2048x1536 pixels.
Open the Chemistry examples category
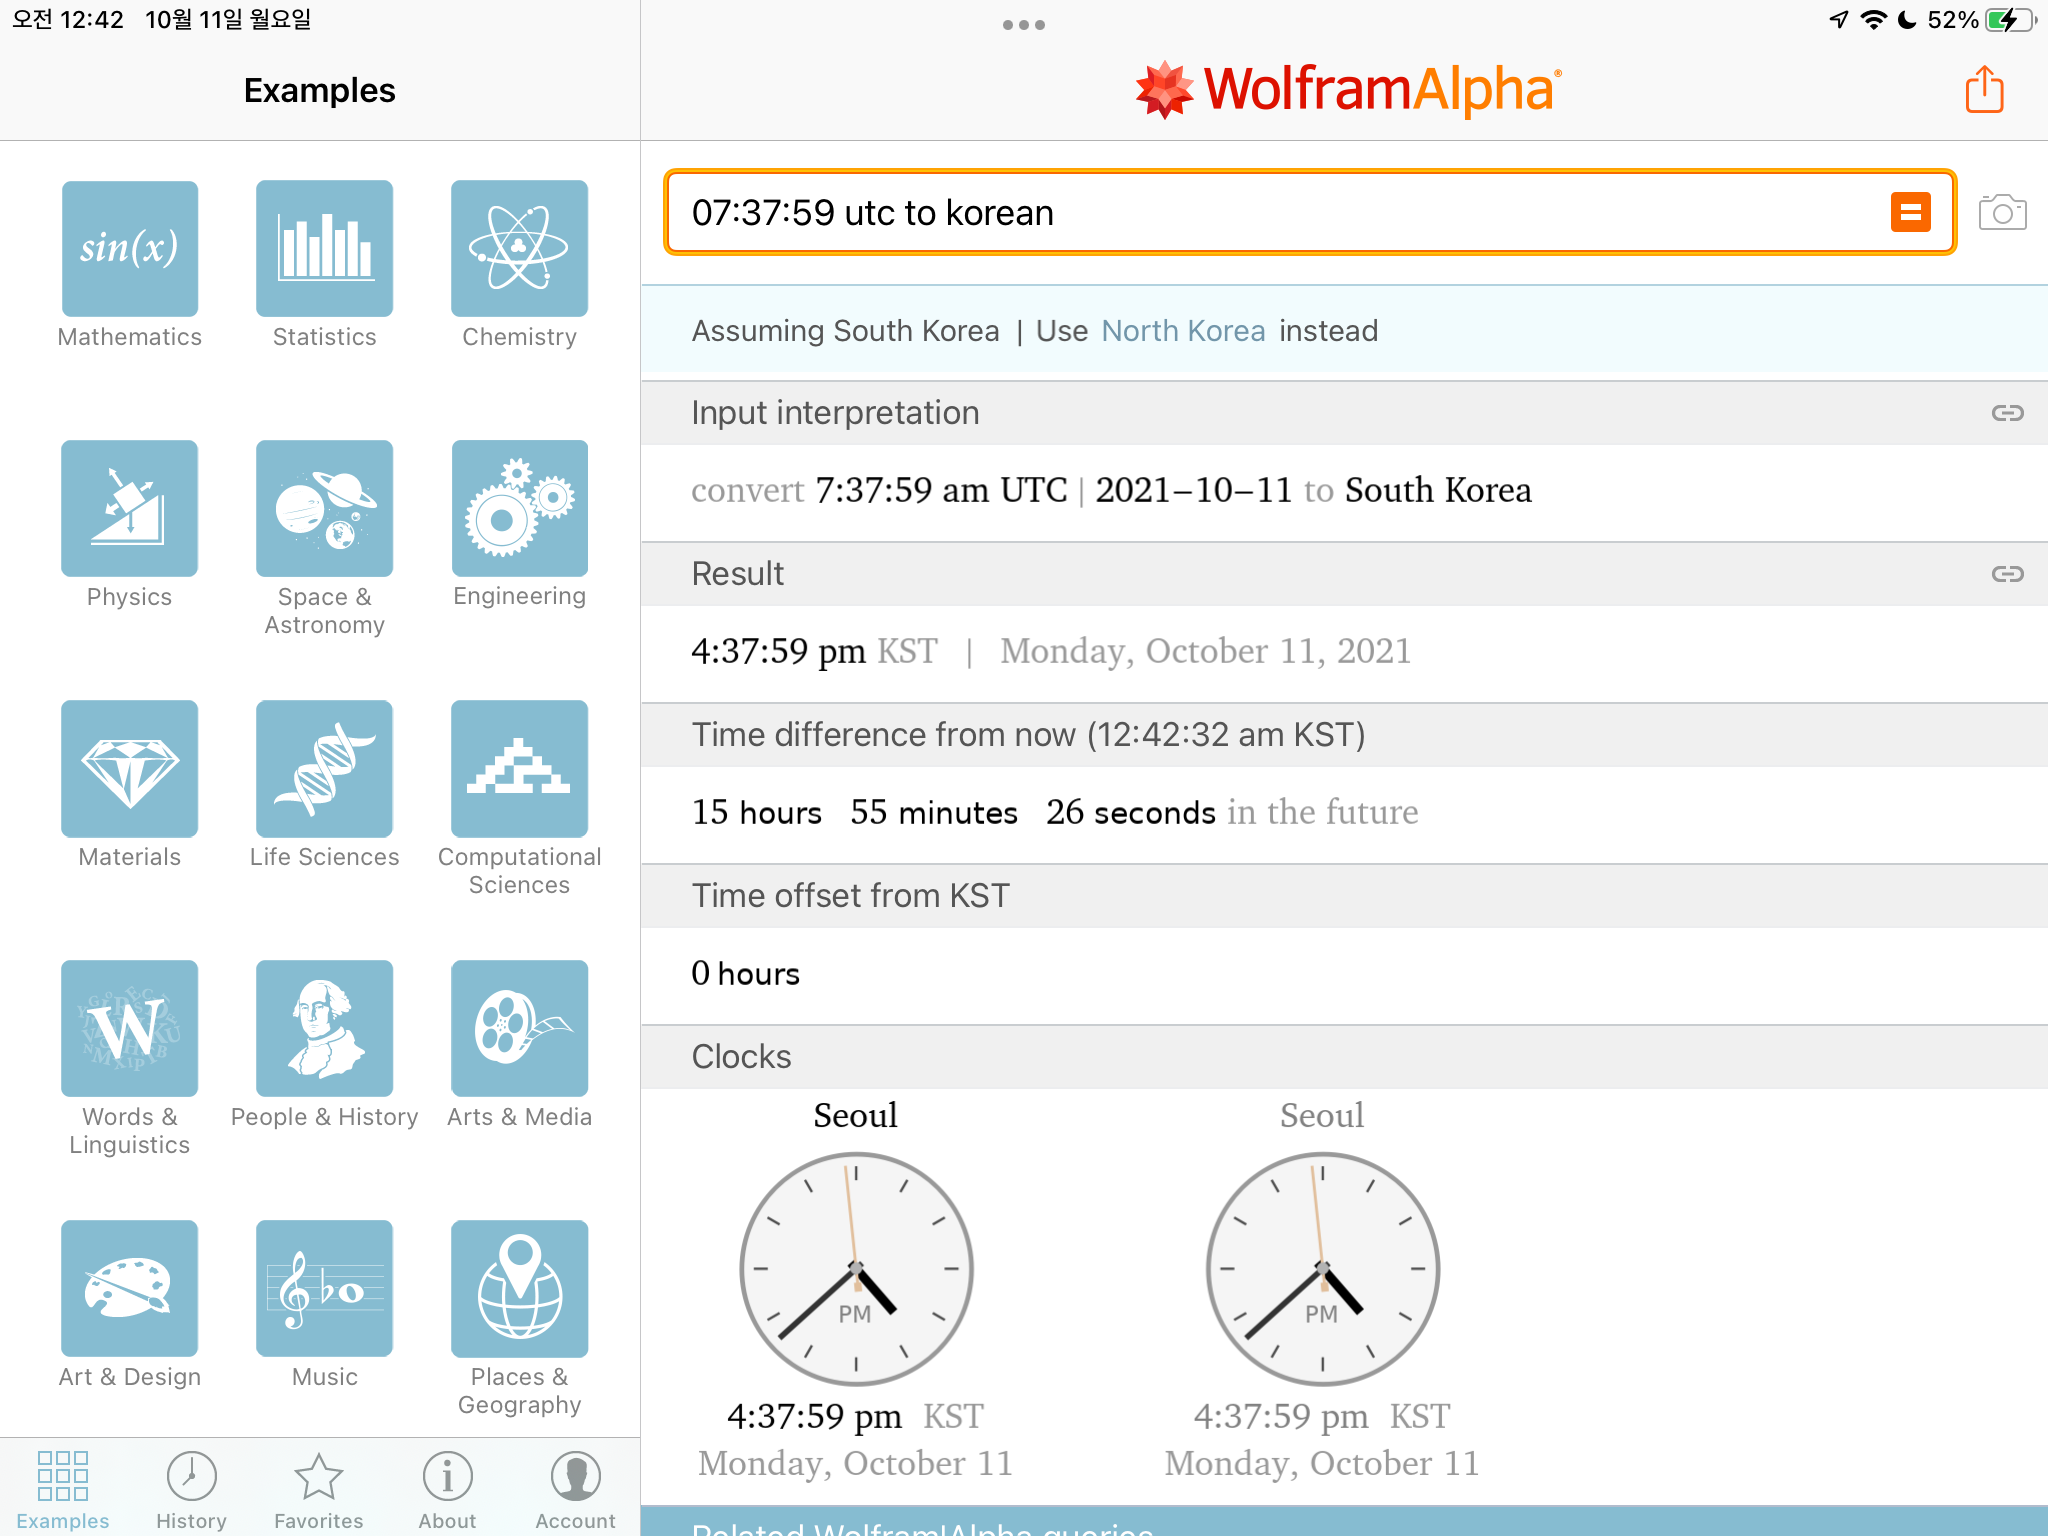coord(519,249)
